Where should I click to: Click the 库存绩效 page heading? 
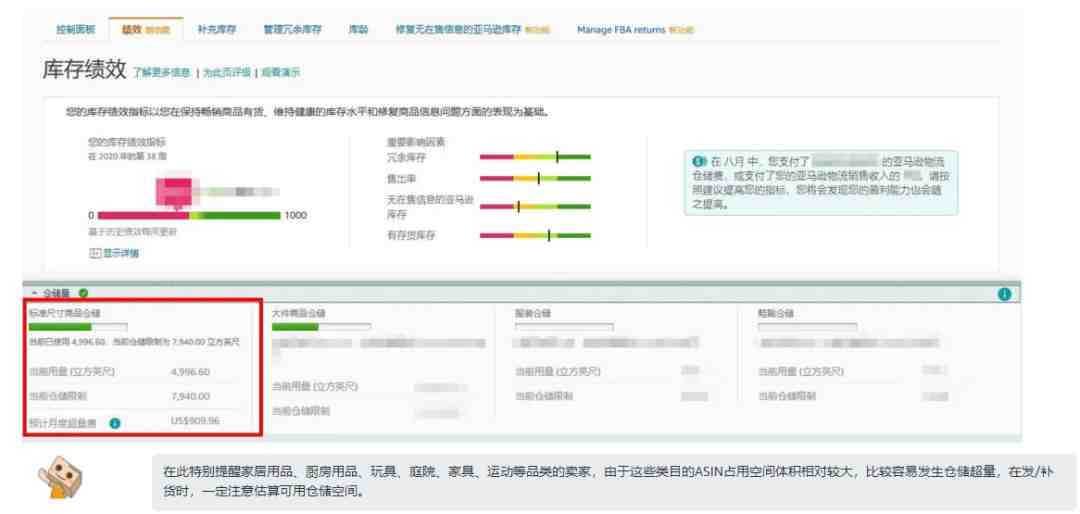(85, 70)
